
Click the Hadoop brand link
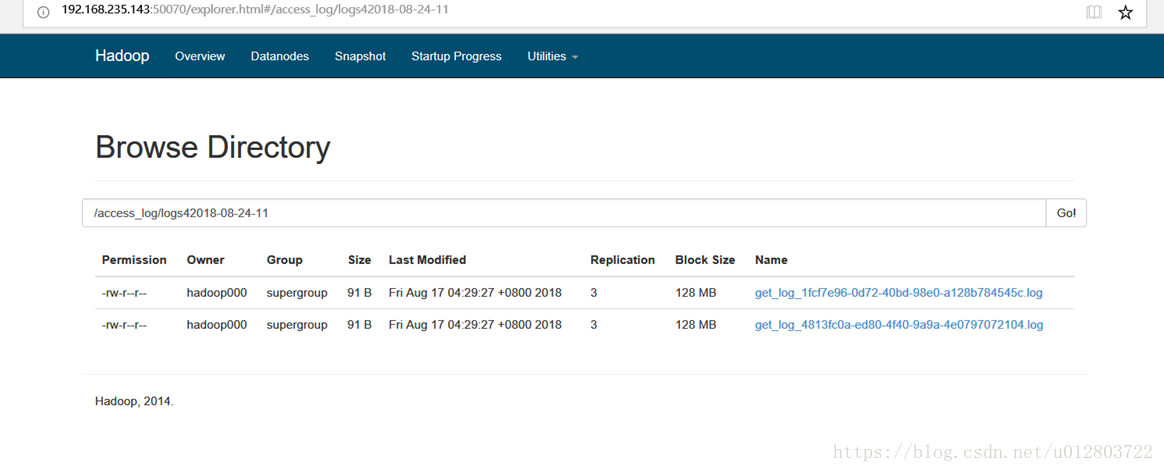[x=122, y=56]
